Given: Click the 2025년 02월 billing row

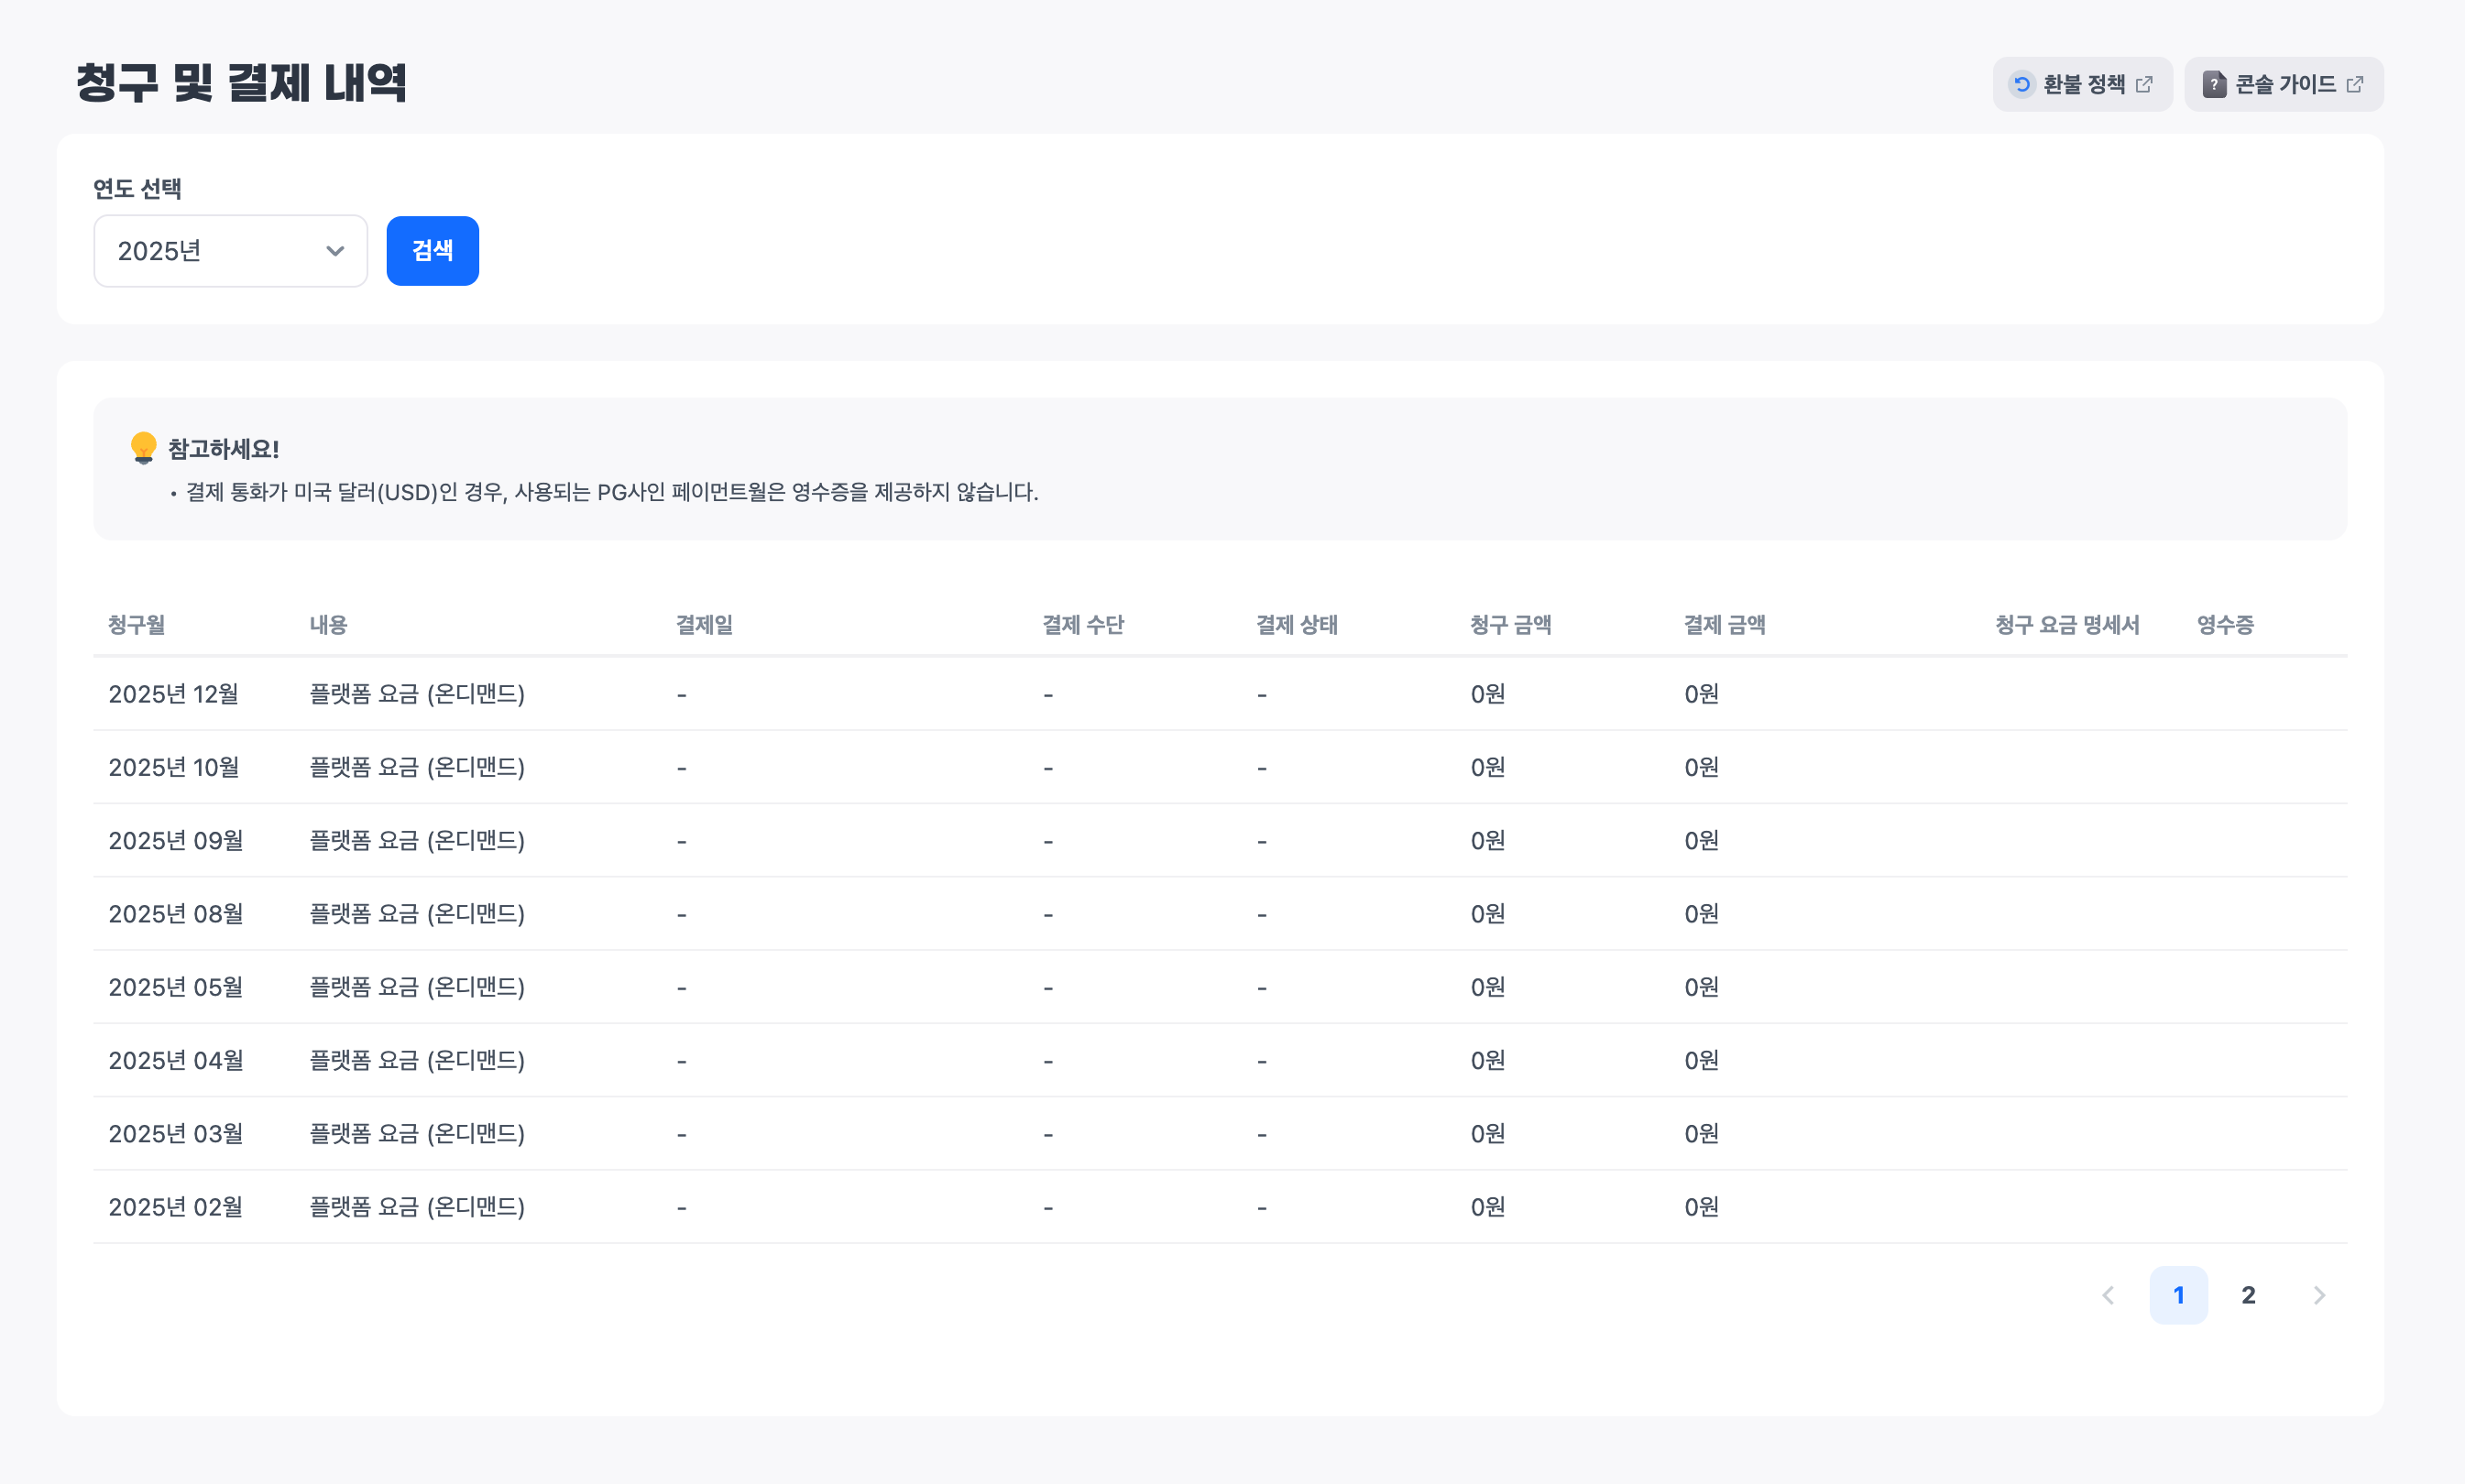Looking at the screenshot, I should tap(176, 1207).
